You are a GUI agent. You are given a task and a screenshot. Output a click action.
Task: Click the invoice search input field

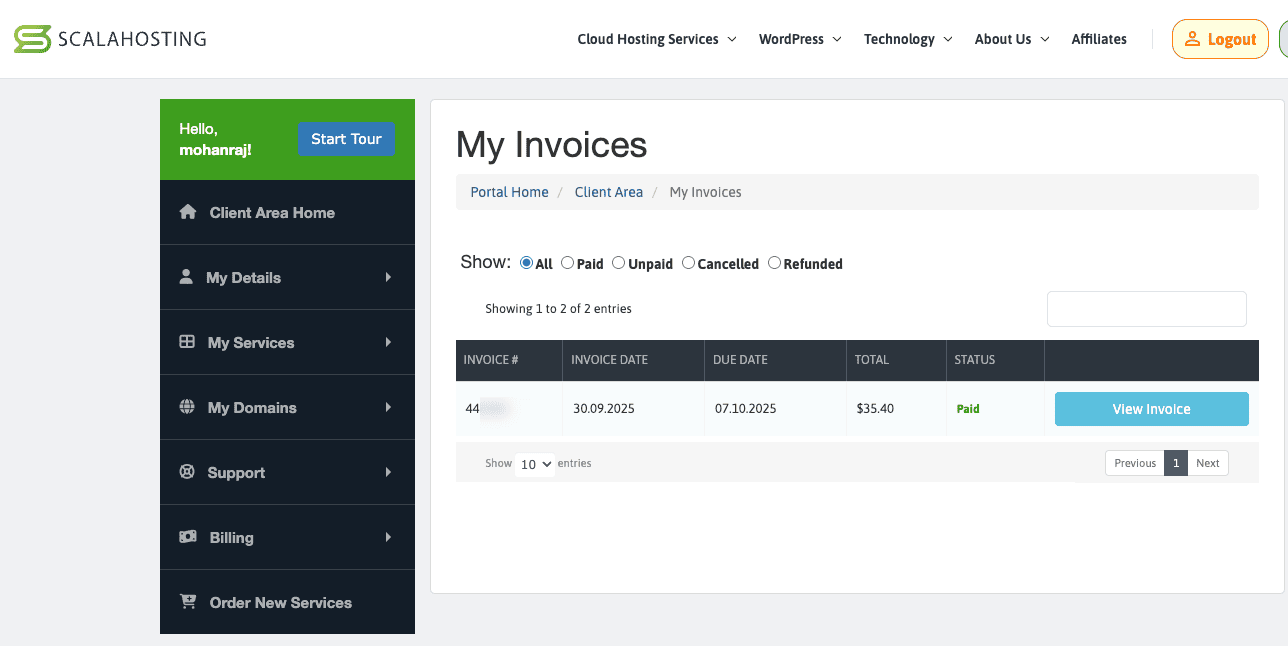pyautogui.click(x=1147, y=309)
